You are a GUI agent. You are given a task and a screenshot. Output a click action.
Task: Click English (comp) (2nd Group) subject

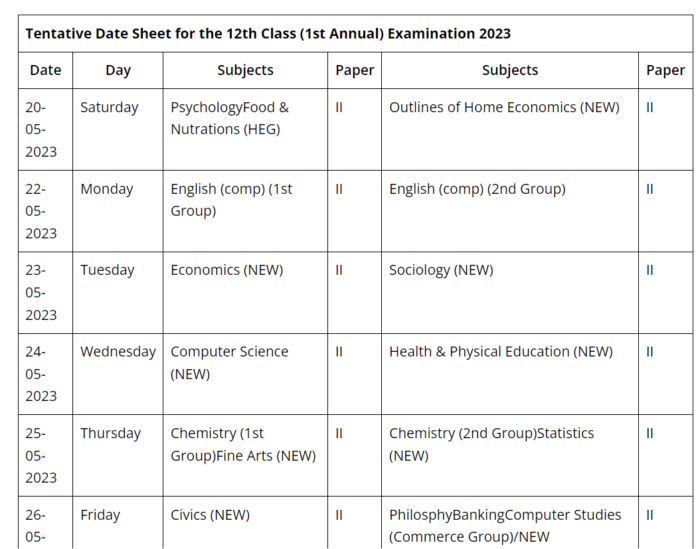pos(477,189)
